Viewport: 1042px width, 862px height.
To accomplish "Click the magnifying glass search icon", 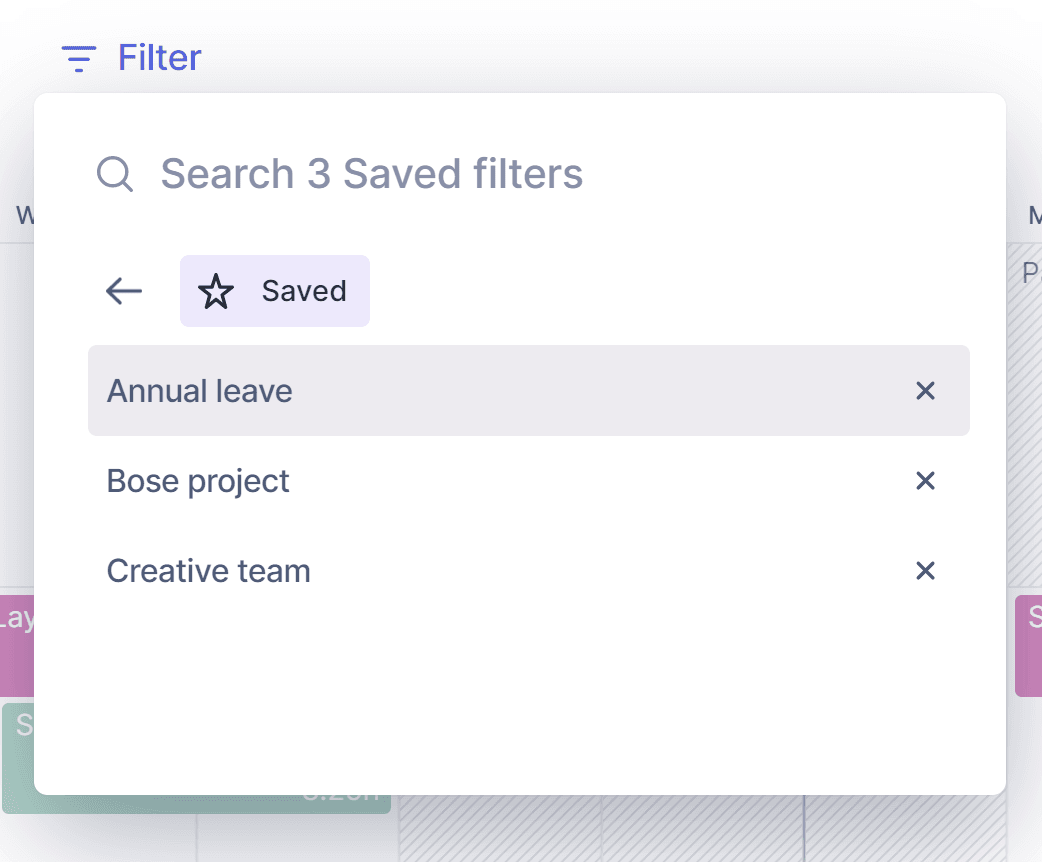I will [115, 174].
